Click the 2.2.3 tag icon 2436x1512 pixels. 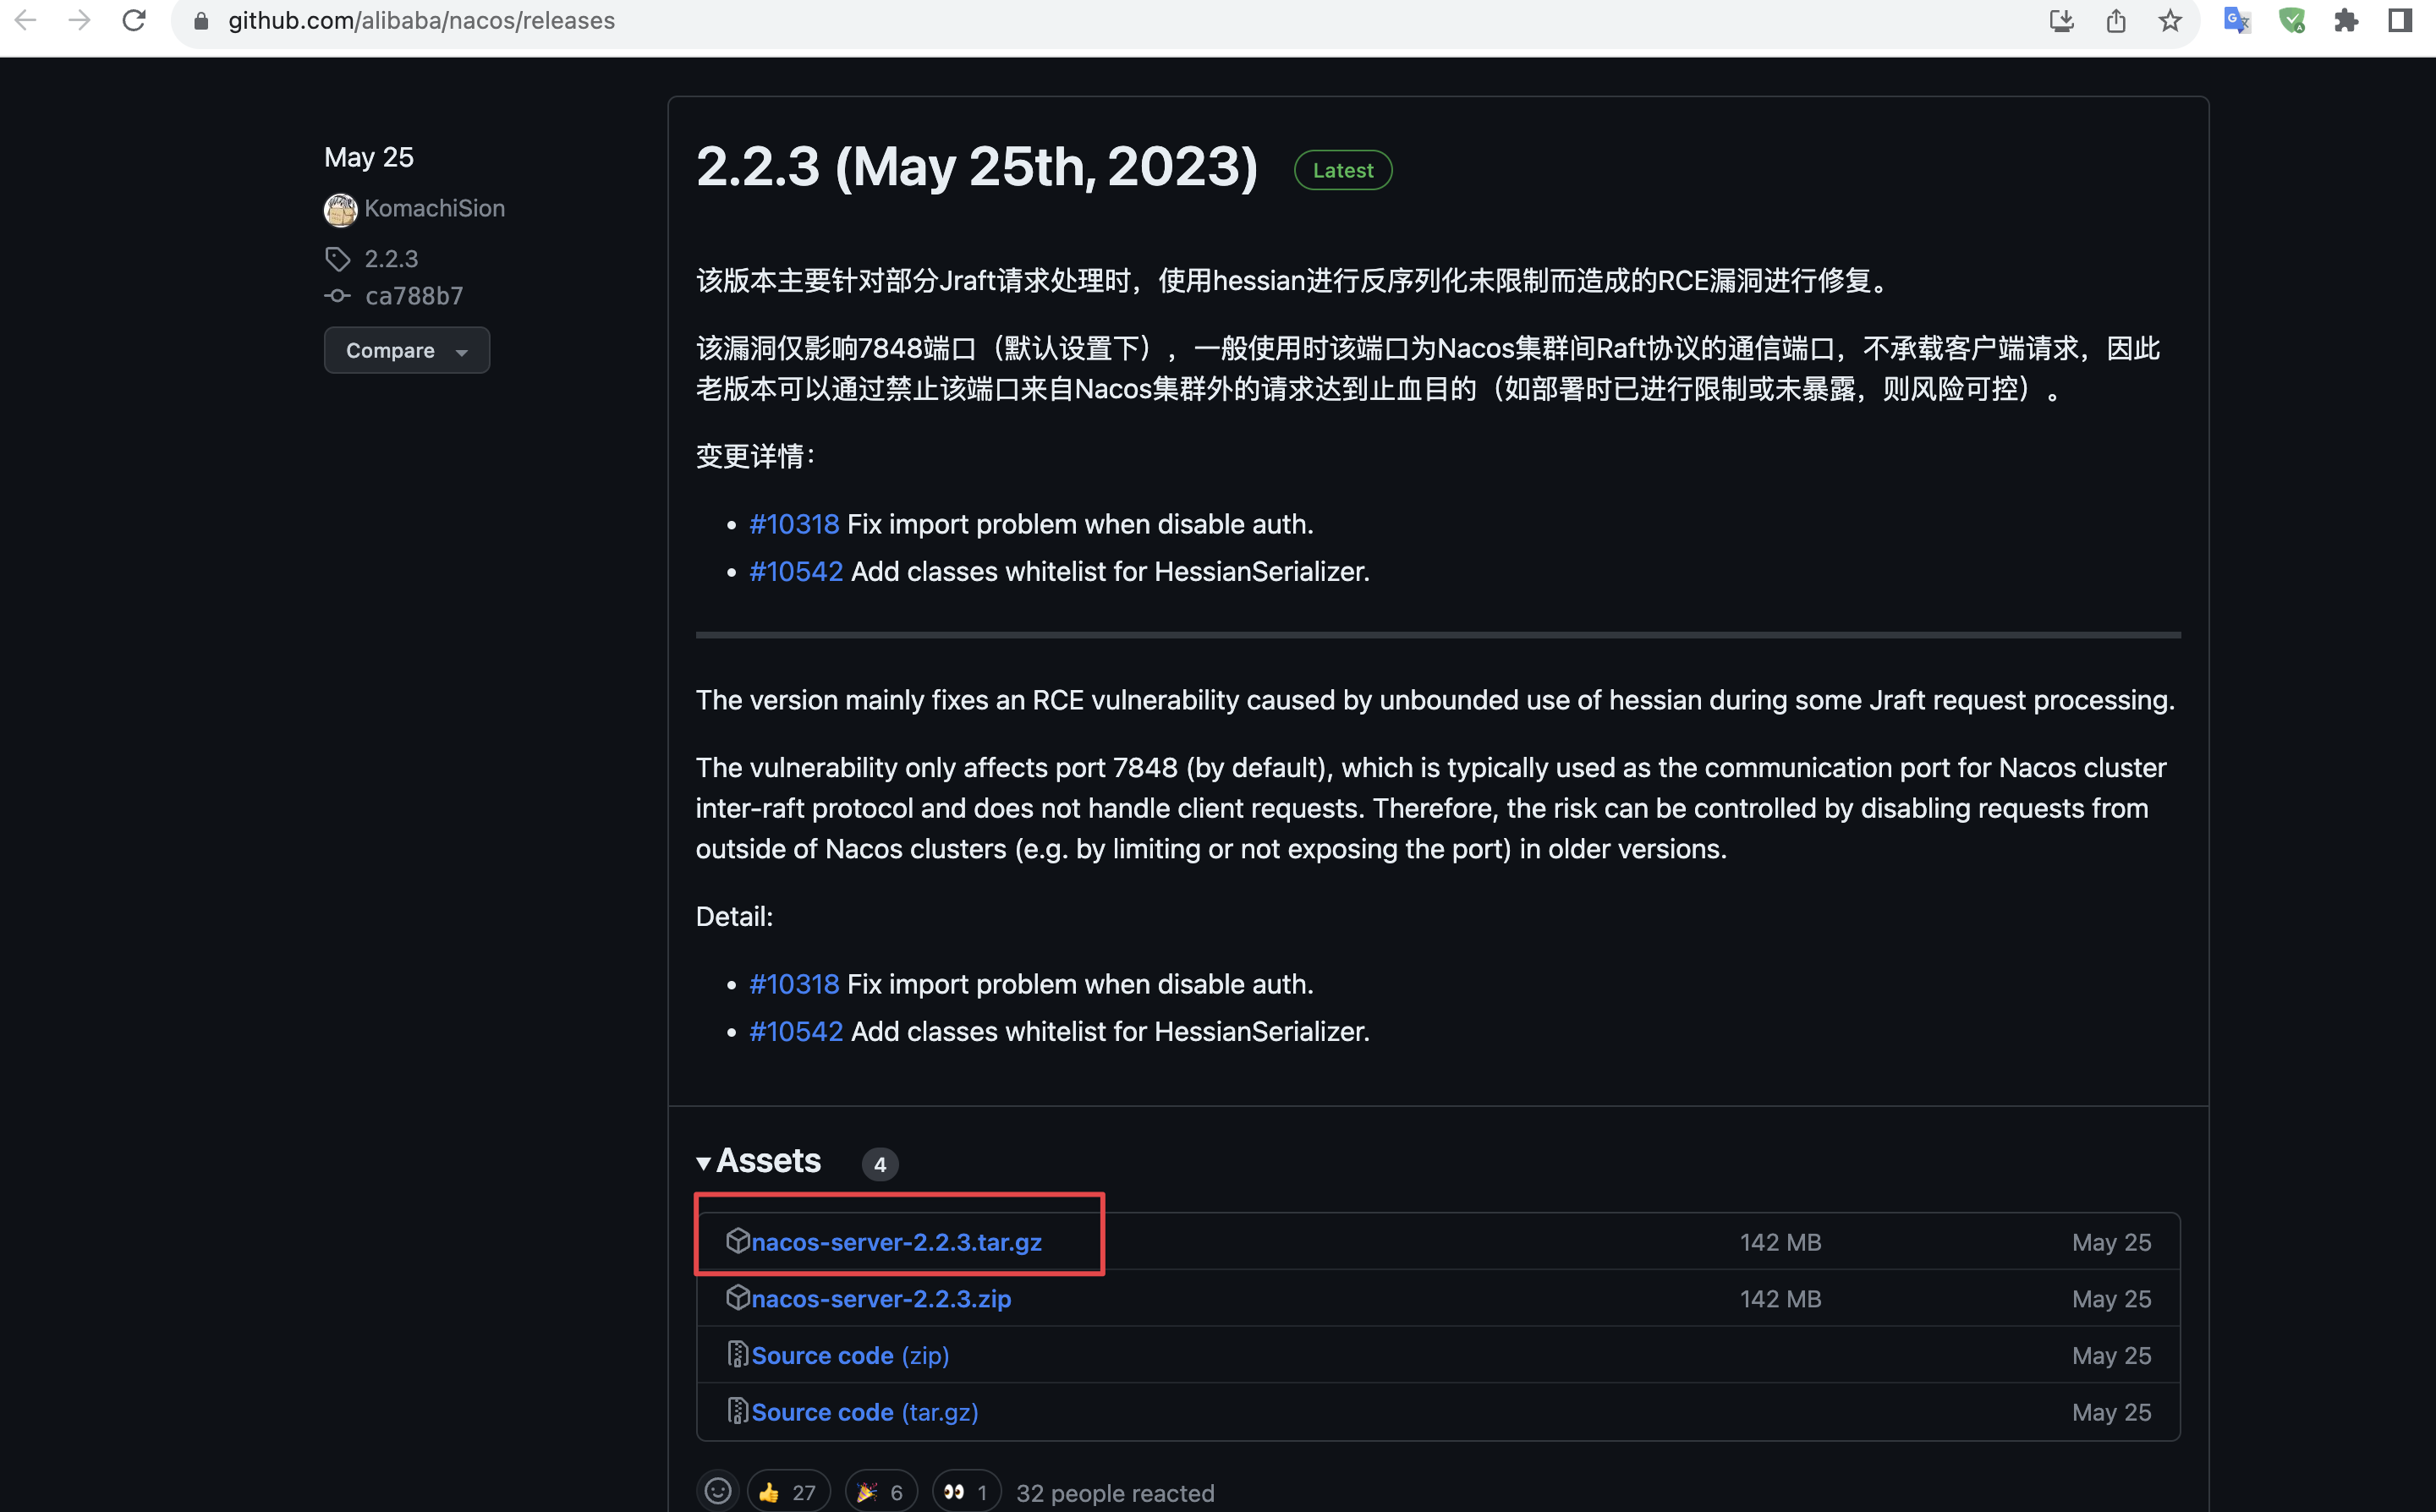[x=338, y=259]
